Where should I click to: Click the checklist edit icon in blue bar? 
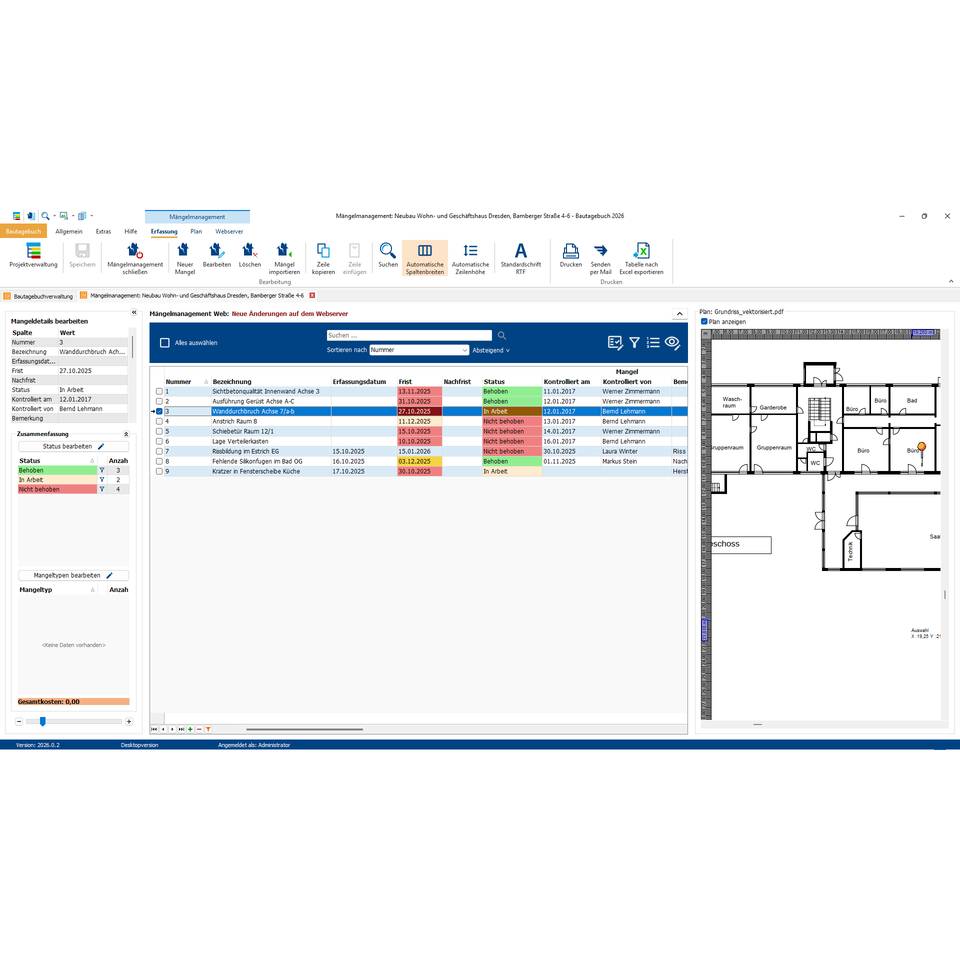tap(615, 343)
